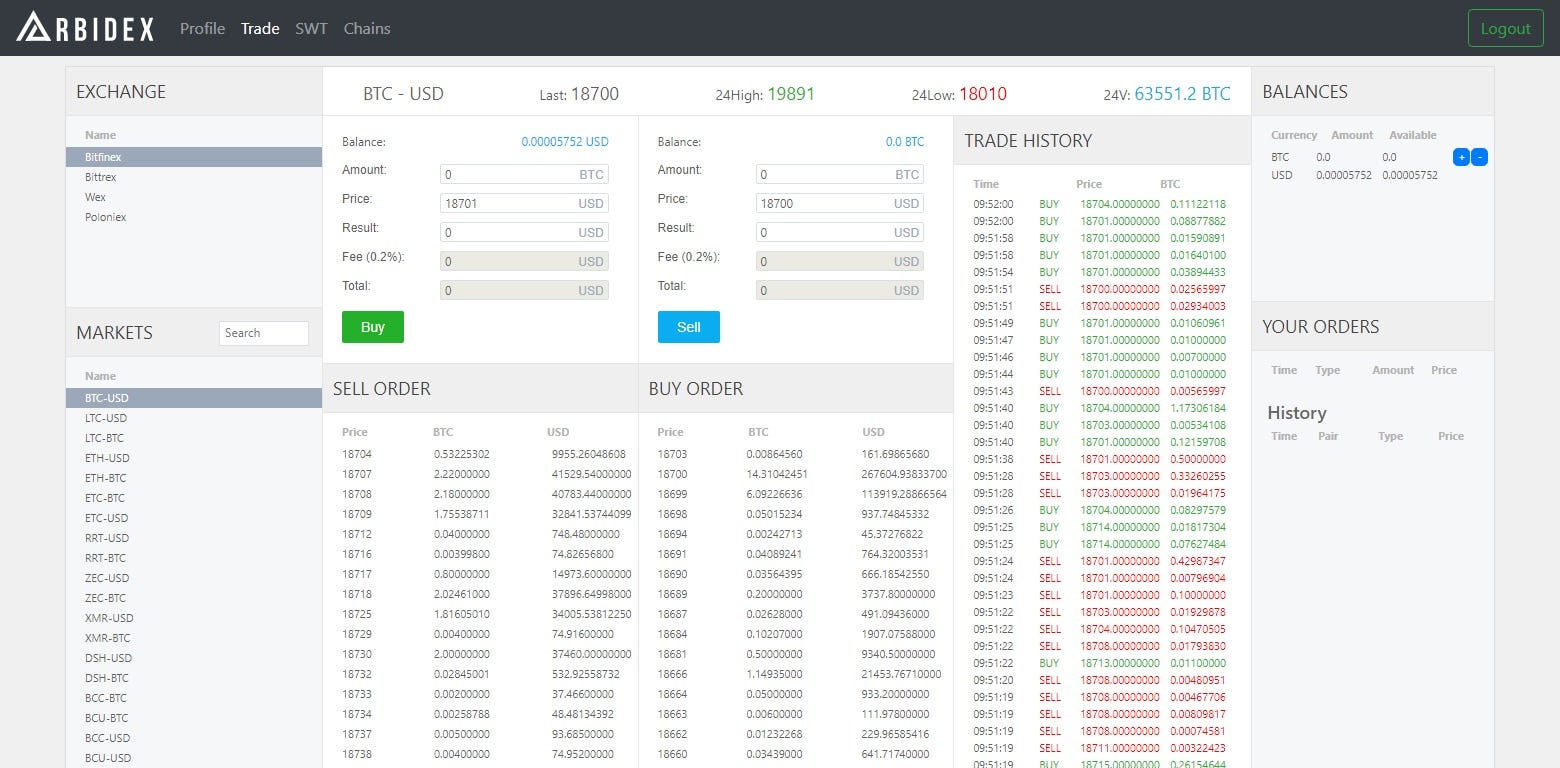Click the 0.00005752 USD balance link
The height and width of the screenshot is (768, 1560).
(565, 142)
